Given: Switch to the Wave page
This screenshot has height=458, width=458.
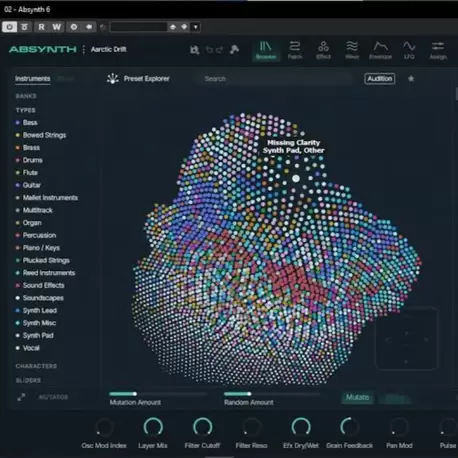Looking at the screenshot, I should click(x=352, y=50).
